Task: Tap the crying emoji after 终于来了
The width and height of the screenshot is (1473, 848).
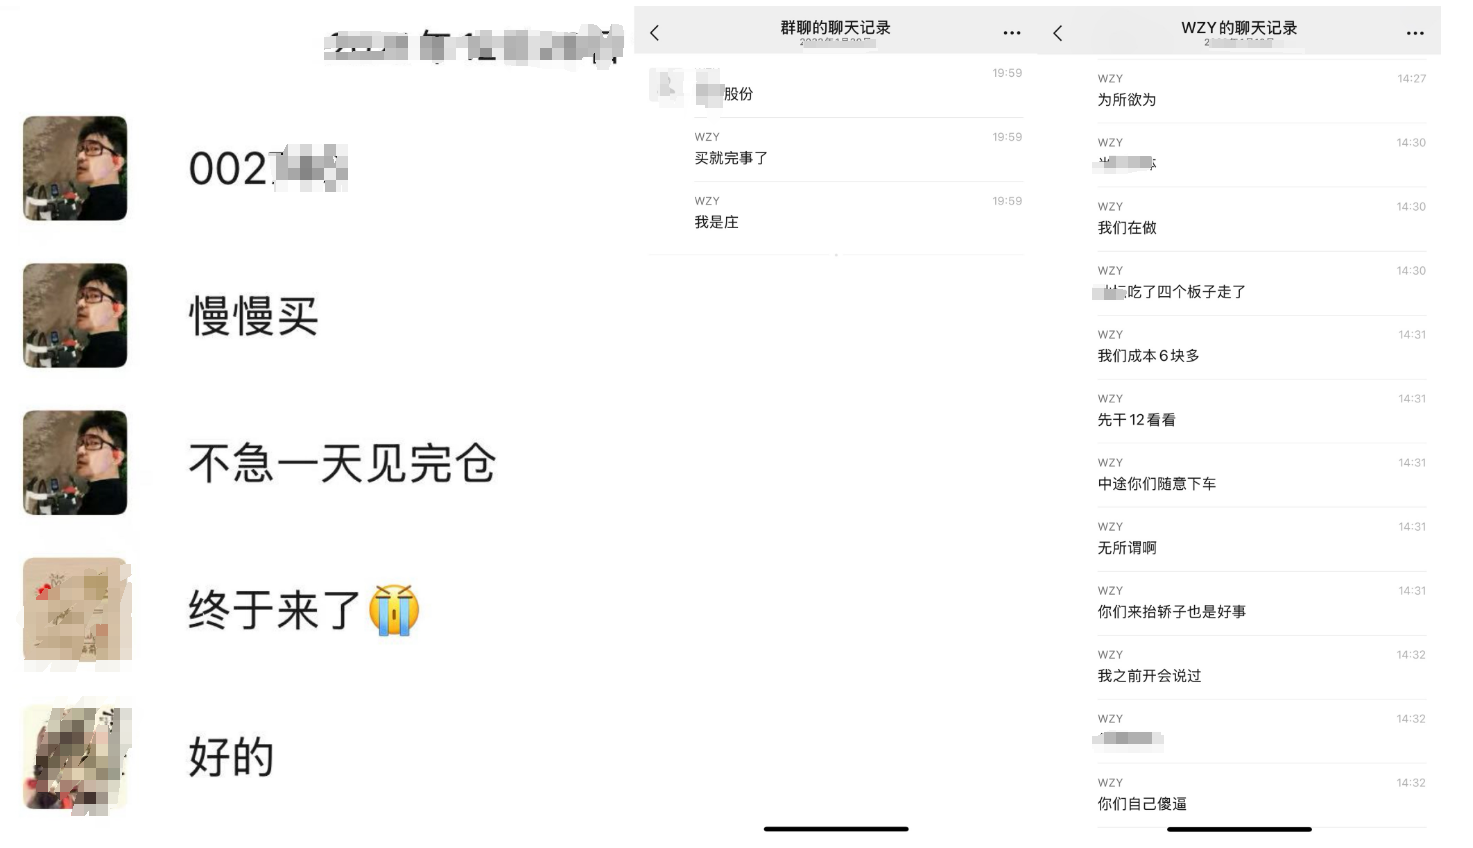Action: point(394,609)
